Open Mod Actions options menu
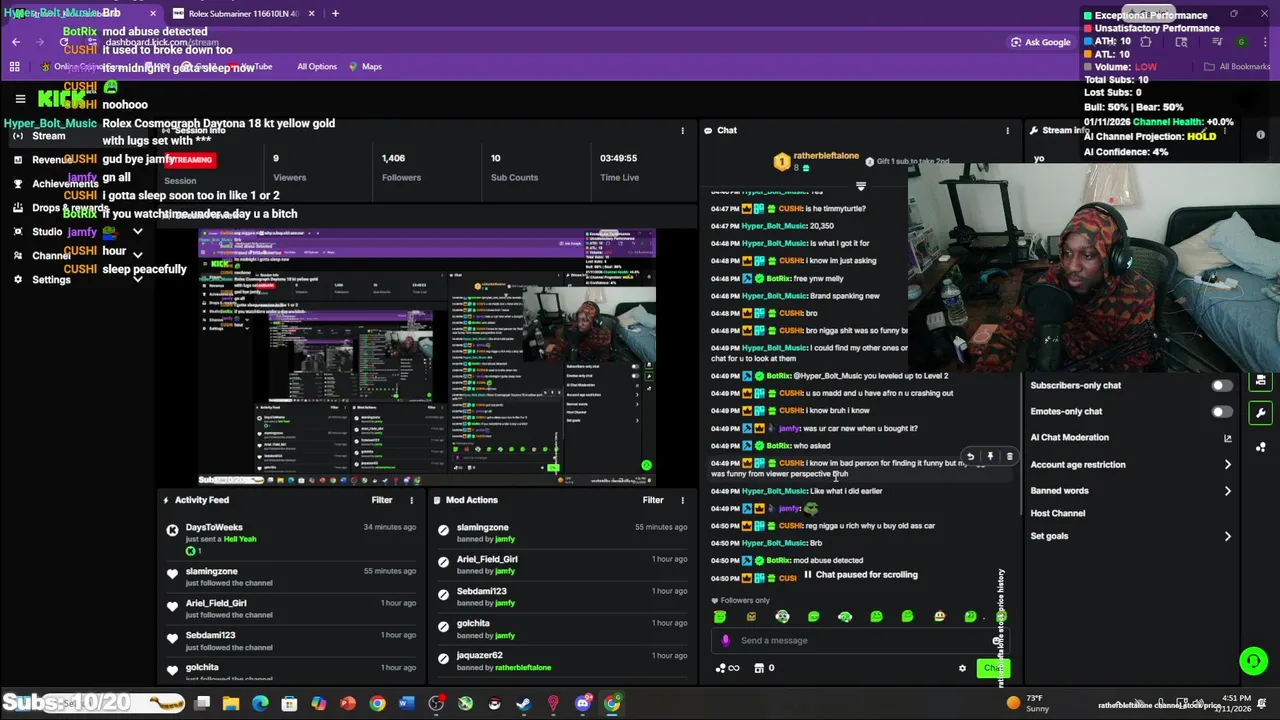Screen dimensions: 1280x720 click(x=682, y=500)
